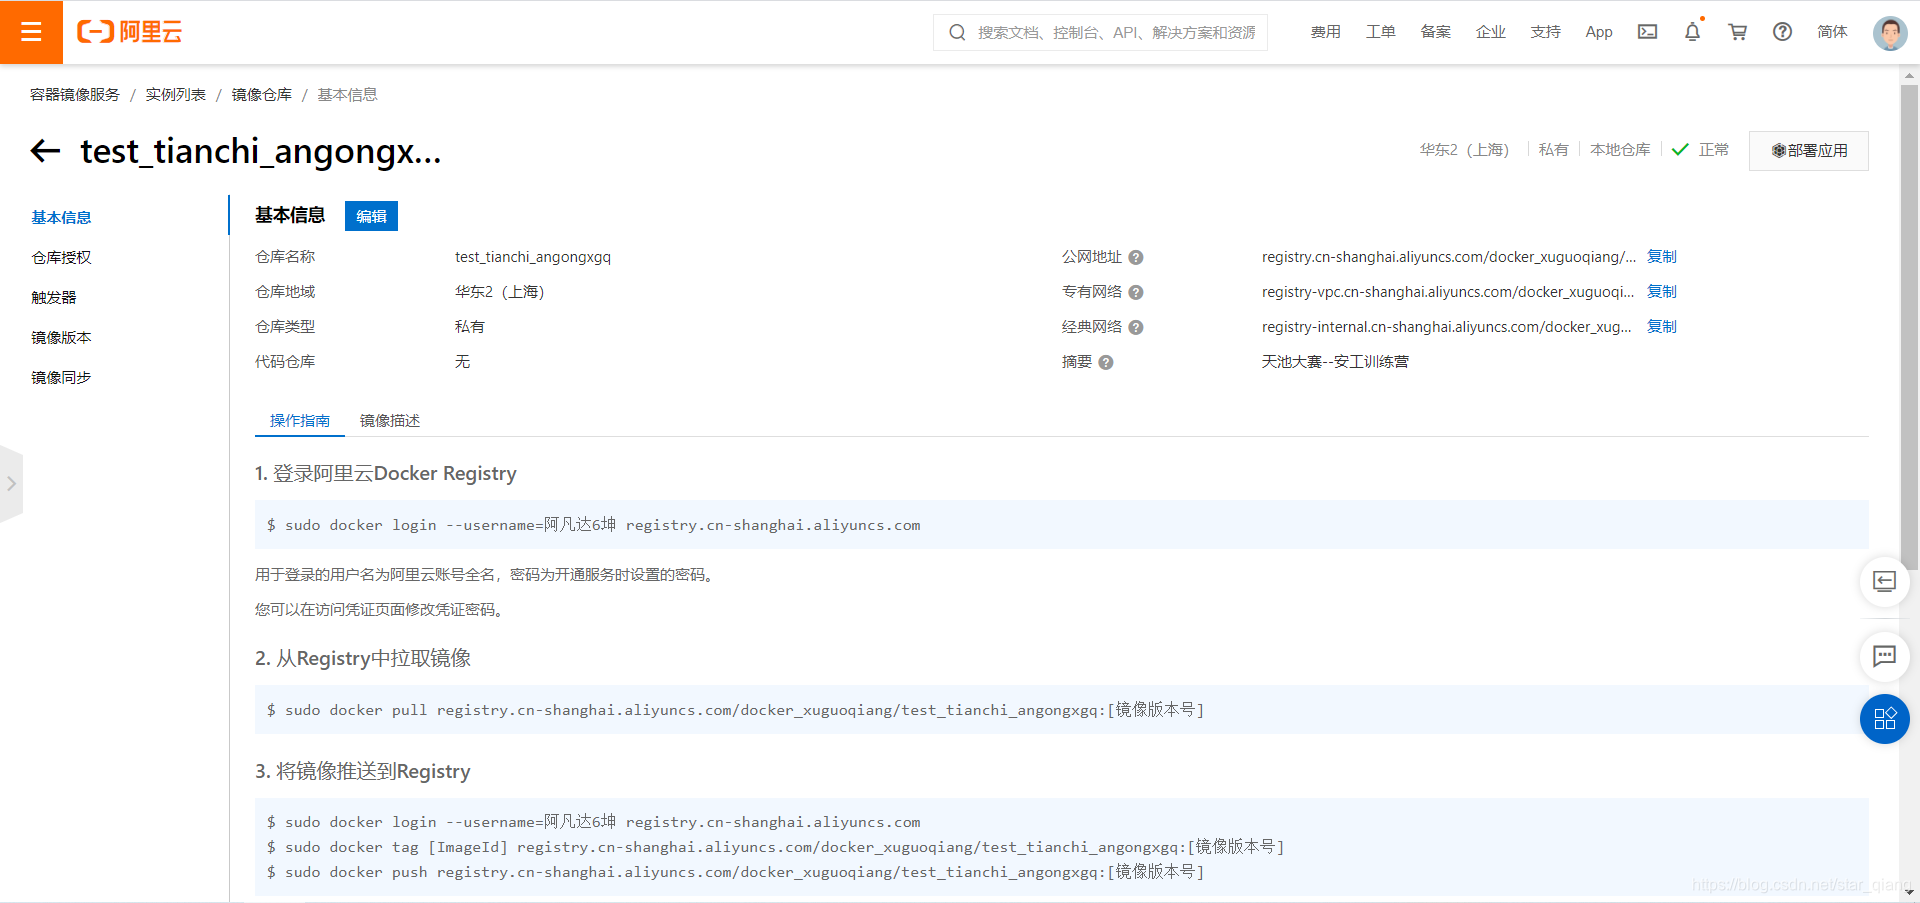The width and height of the screenshot is (1920, 903).
Task: Copy the 公网地址 registry URL
Action: (1662, 257)
